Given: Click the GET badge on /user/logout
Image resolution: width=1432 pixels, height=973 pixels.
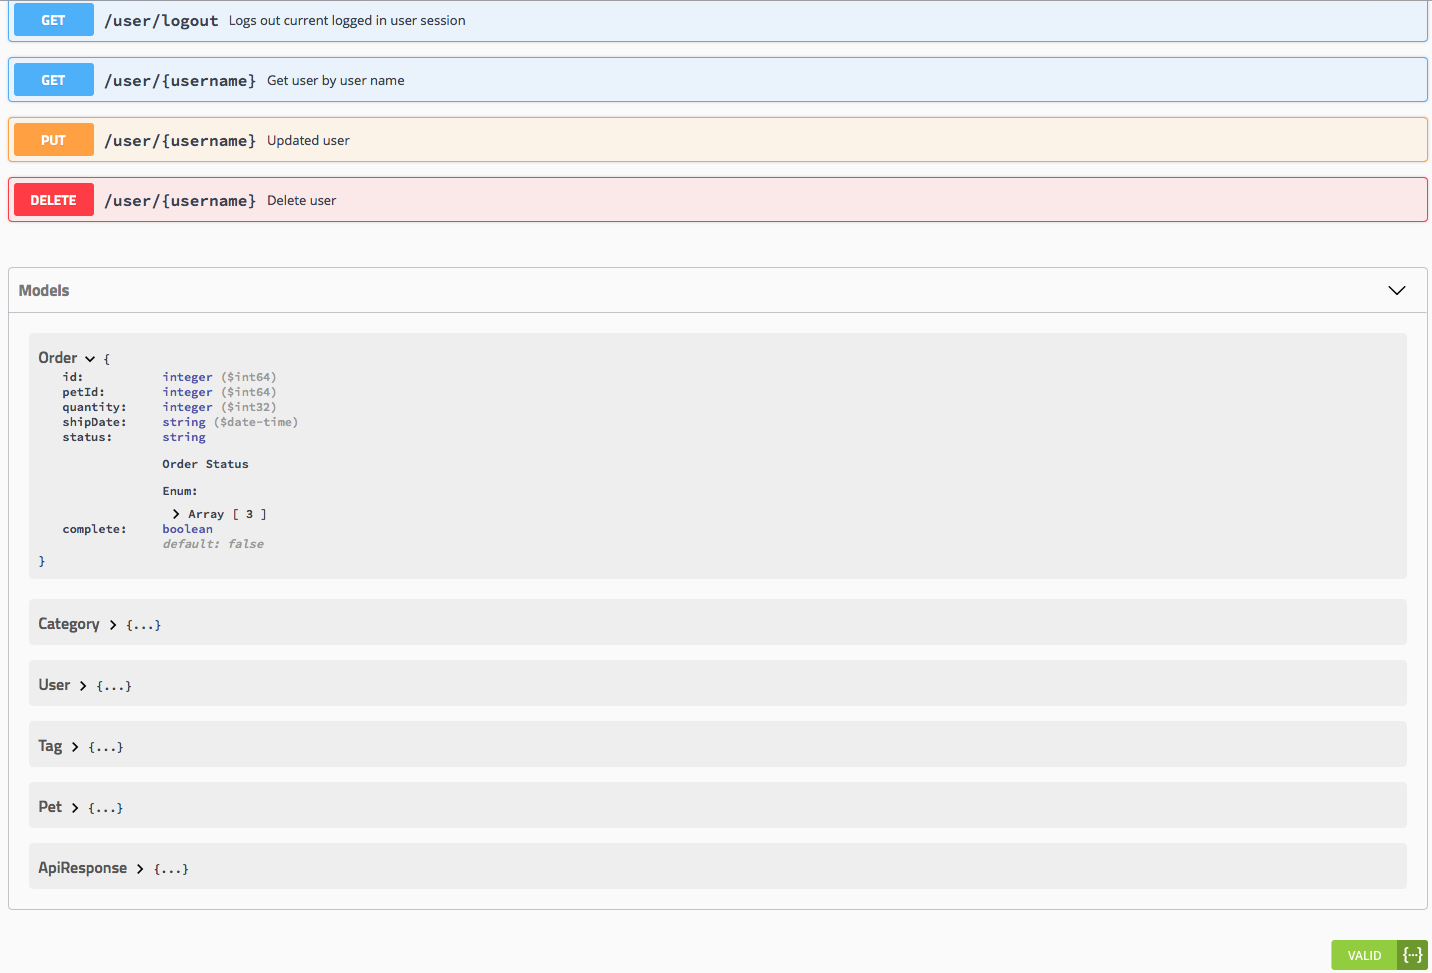Looking at the screenshot, I should click(x=53, y=19).
